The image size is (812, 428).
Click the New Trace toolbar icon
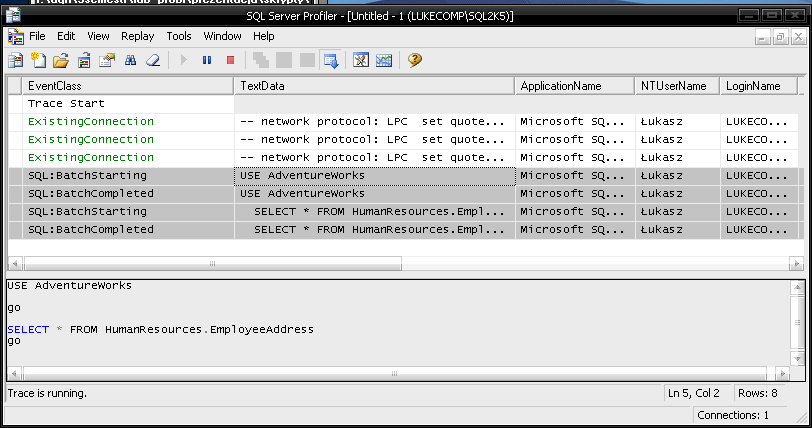16,60
